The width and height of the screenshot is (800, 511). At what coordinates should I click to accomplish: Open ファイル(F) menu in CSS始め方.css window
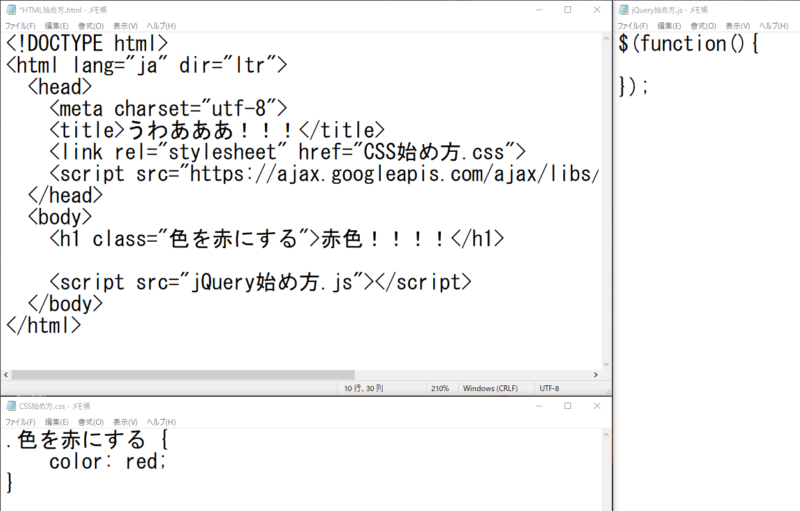click(20, 422)
